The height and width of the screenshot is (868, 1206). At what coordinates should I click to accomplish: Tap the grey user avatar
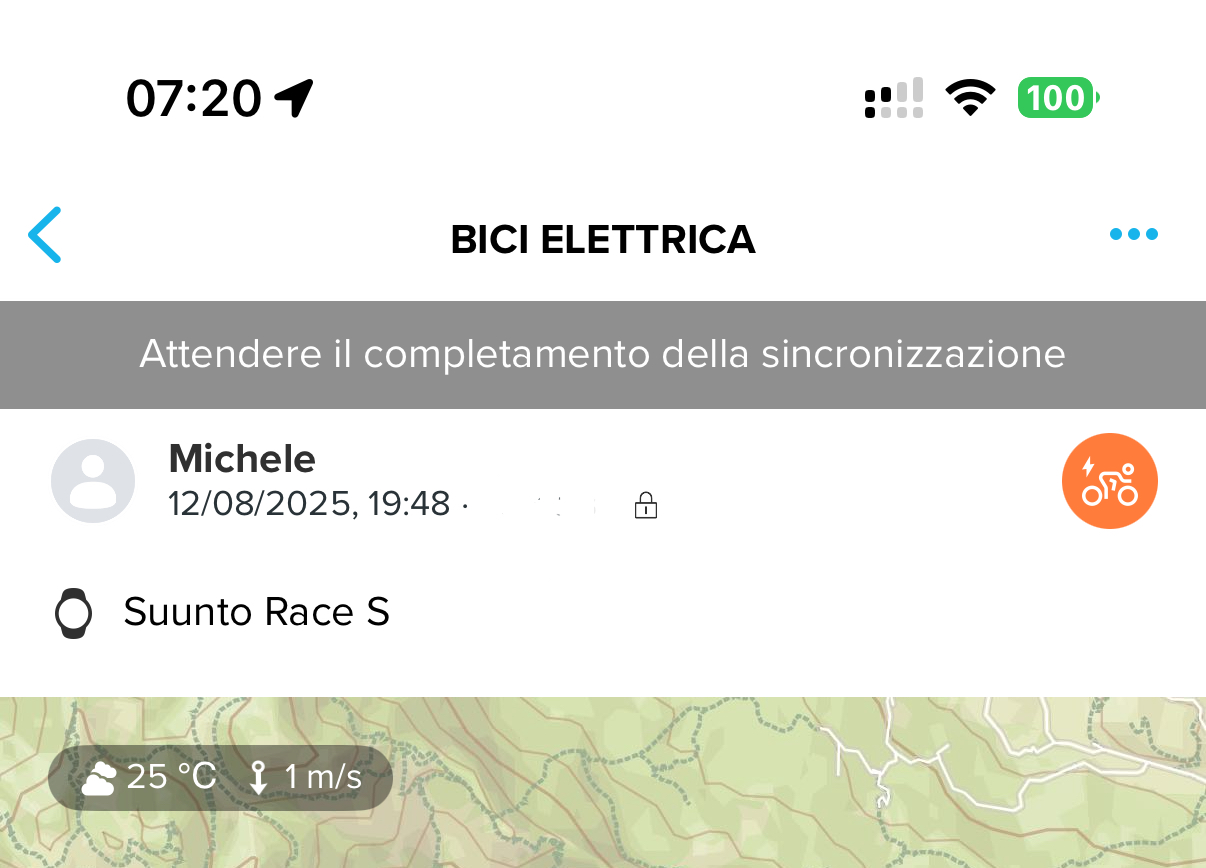click(93, 481)
